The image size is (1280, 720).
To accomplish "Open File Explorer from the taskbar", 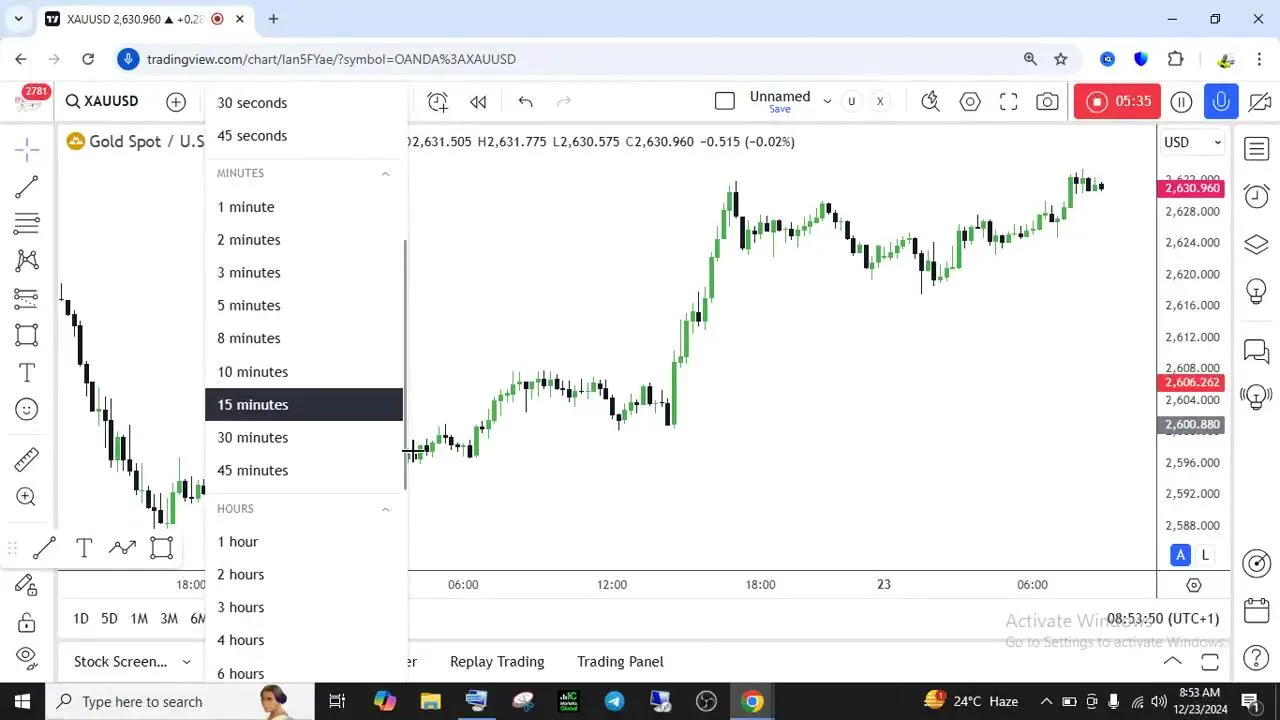I will pyautogui.click(x=430, y=701).
